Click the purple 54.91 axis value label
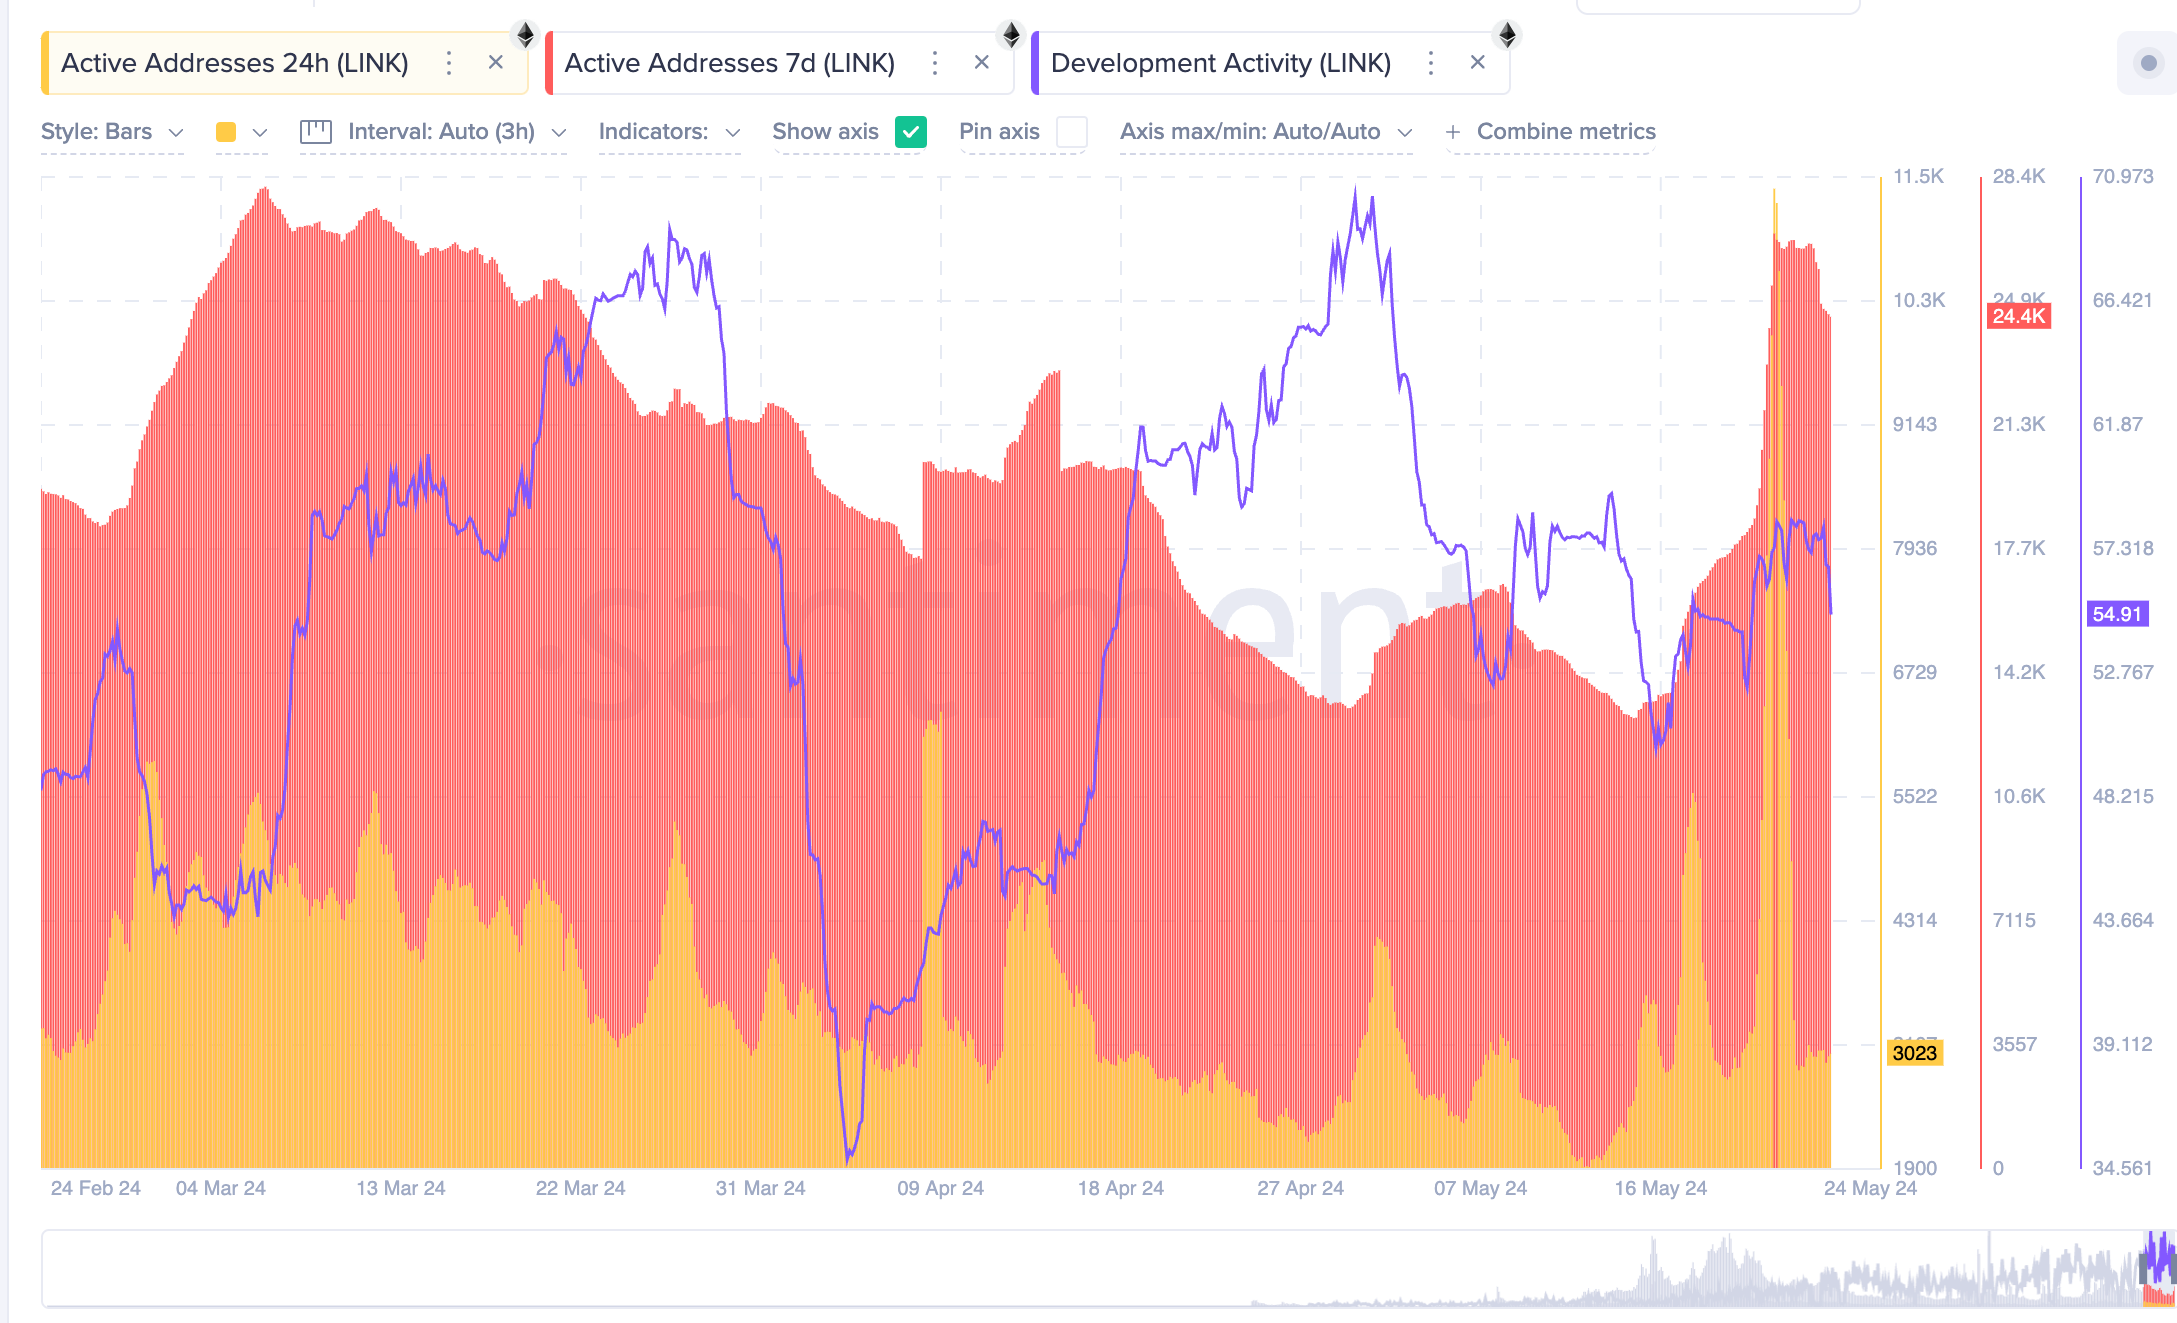 [x=2118, y=614]
